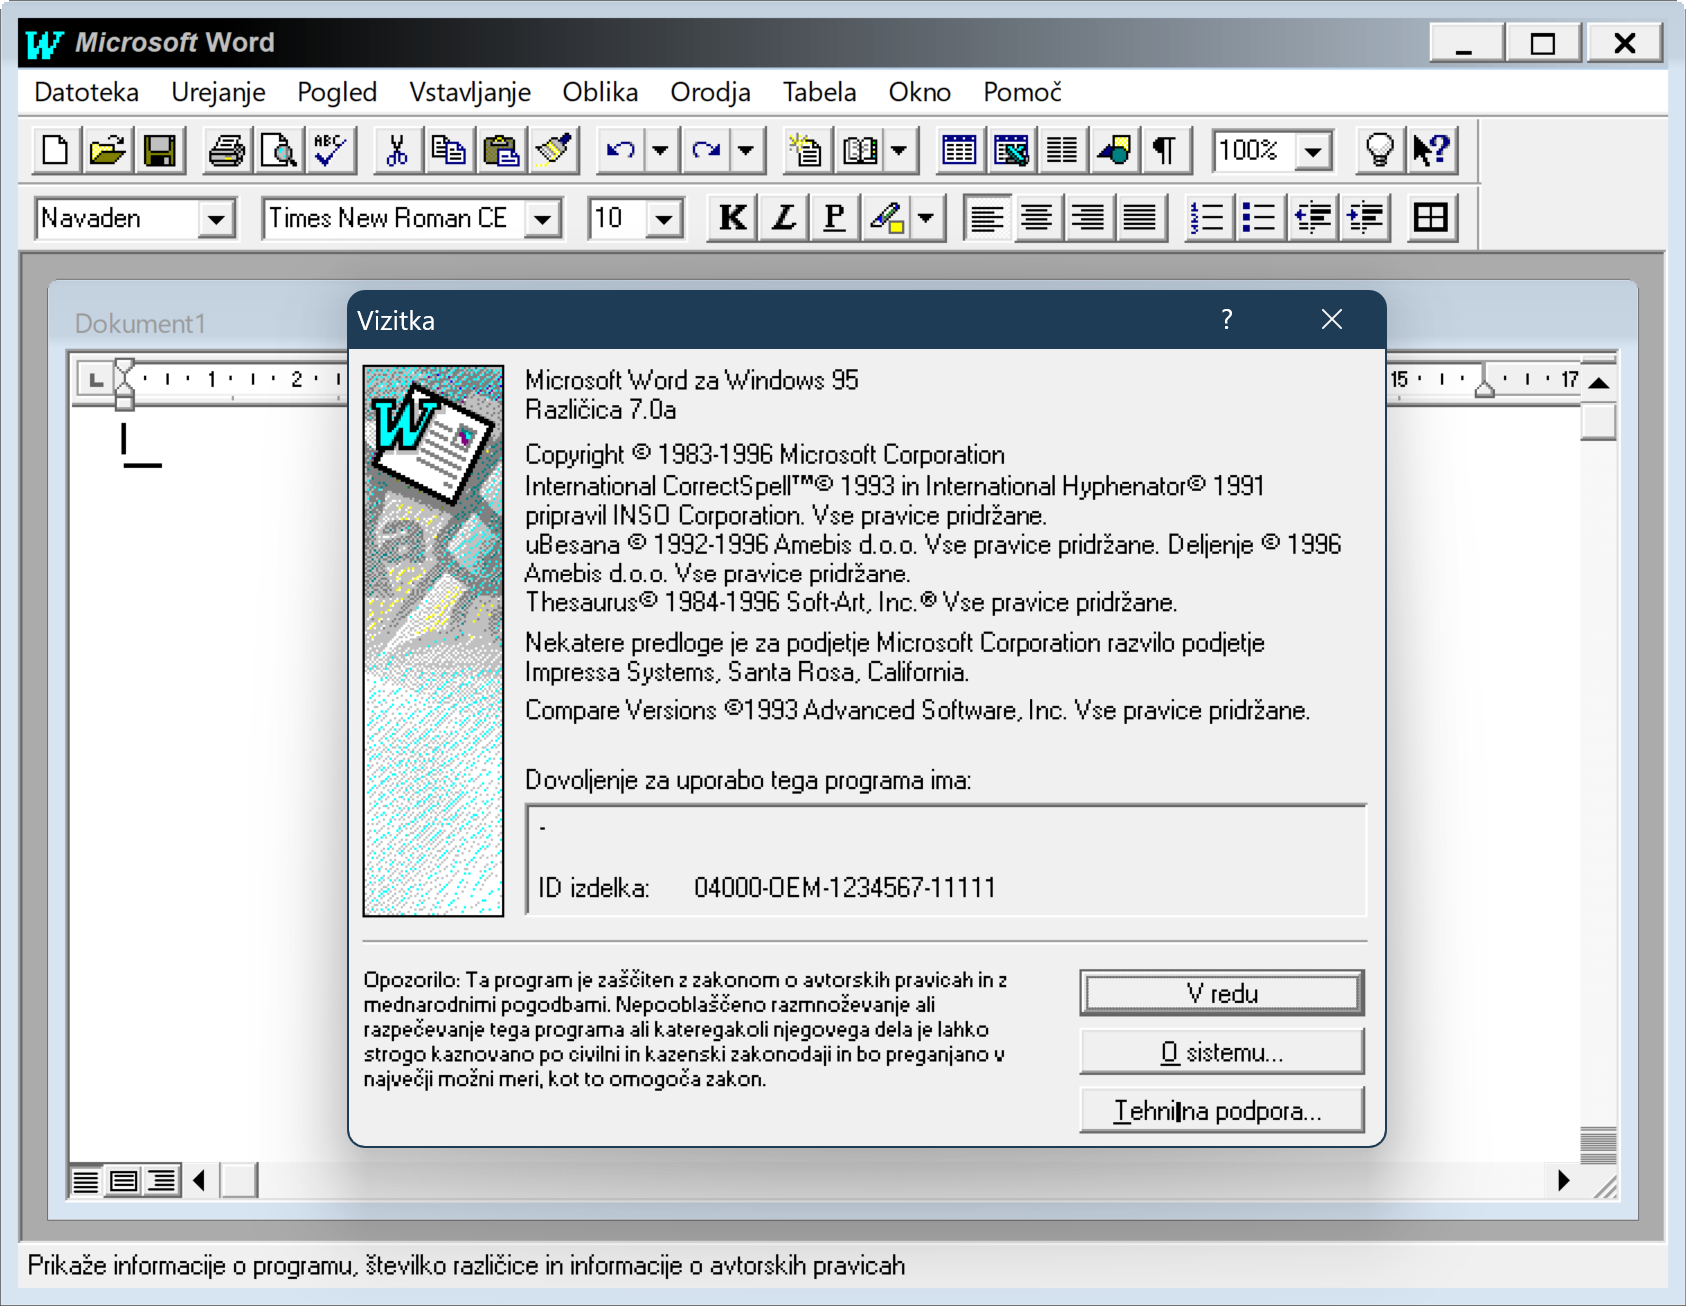This screenshot has width=1686, height=1306.
Task: Expand the Address Book dropdown arrow
Action: [x=899, y=151]
